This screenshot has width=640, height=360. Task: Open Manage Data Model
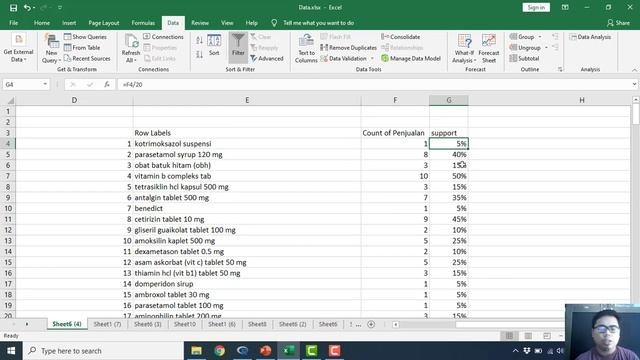[411, 58]
